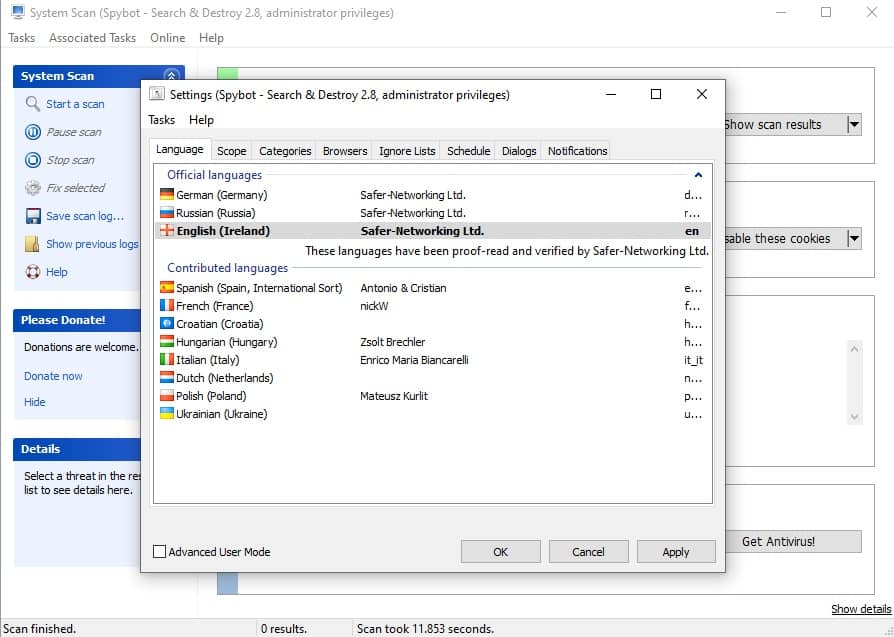This screenshot has width=894, height=637.
Task: Collapse the Official languages group
Action: (x=698, y=175)
